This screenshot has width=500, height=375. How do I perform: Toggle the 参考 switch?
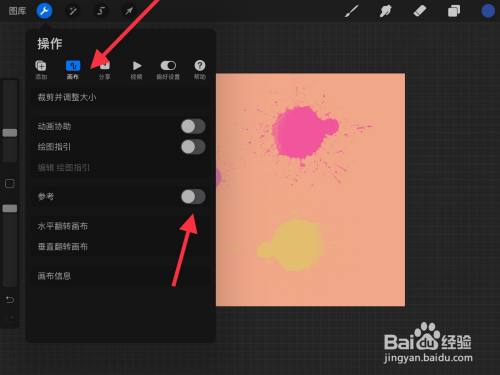click(193, 197)
